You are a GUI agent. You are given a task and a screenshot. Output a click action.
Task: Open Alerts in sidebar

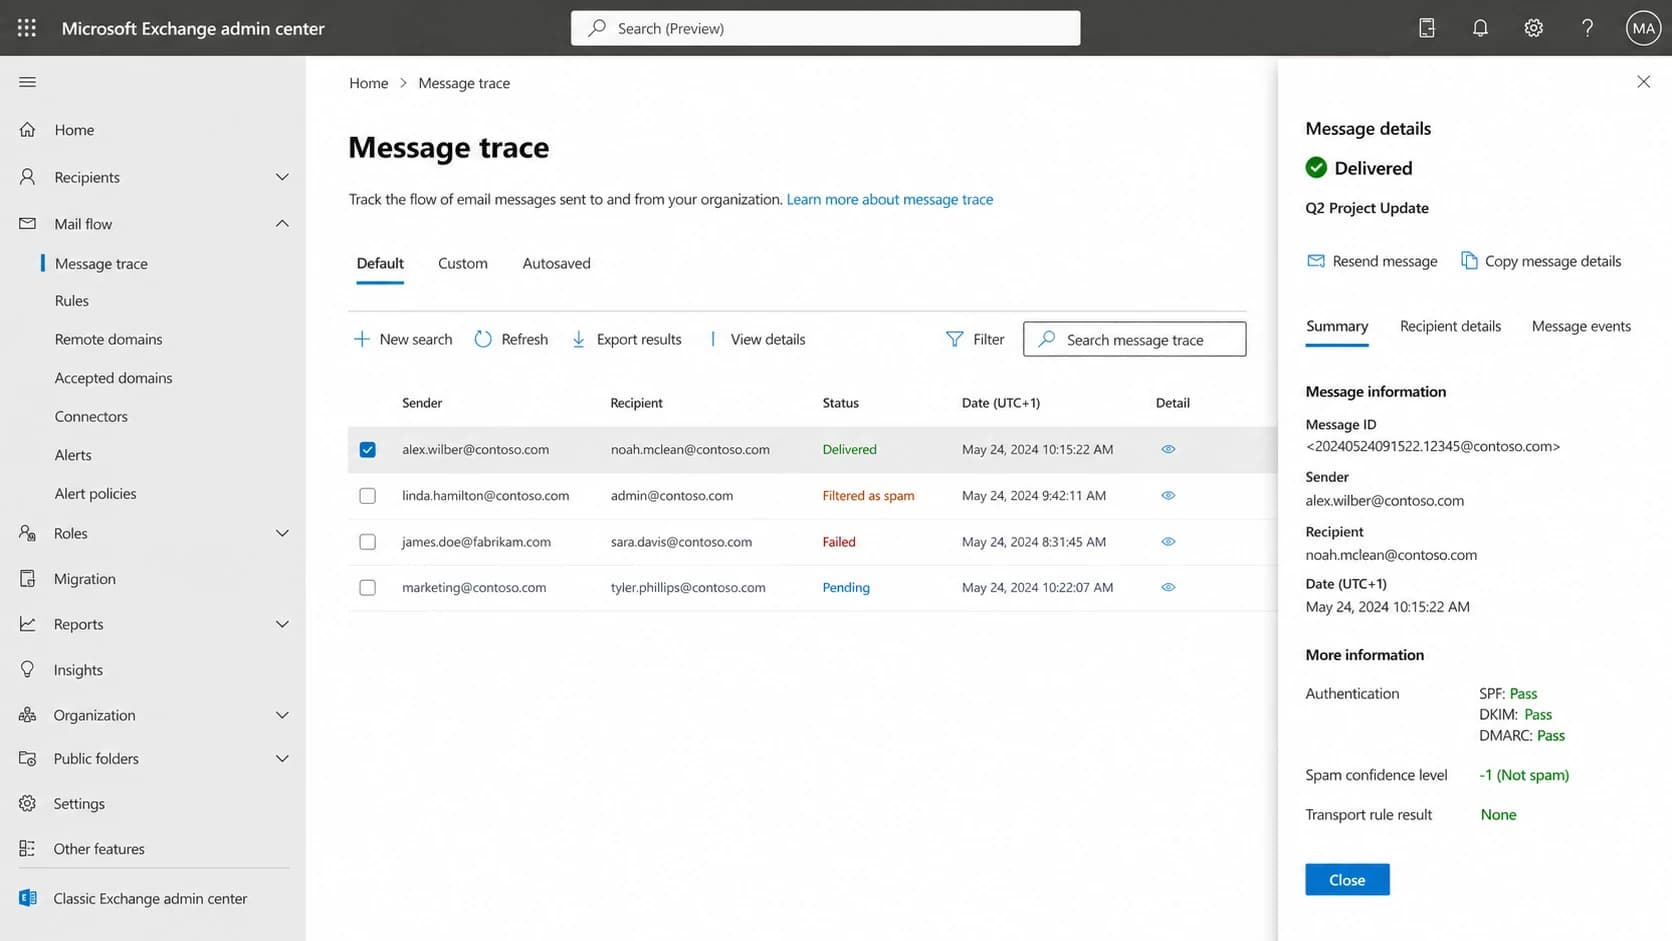pos(73,454)
